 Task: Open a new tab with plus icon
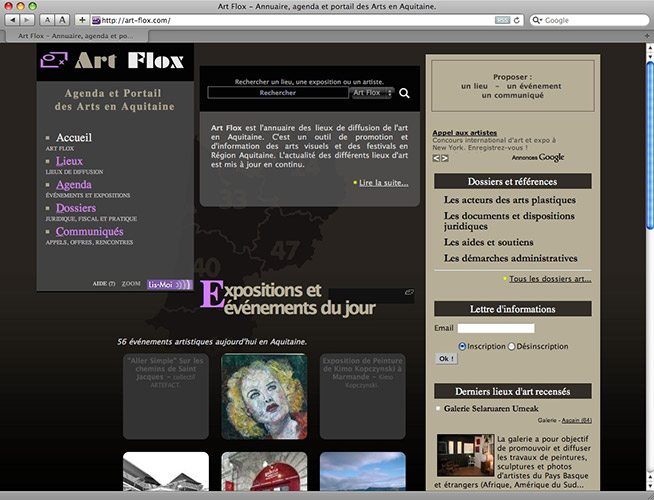point(647,36)
